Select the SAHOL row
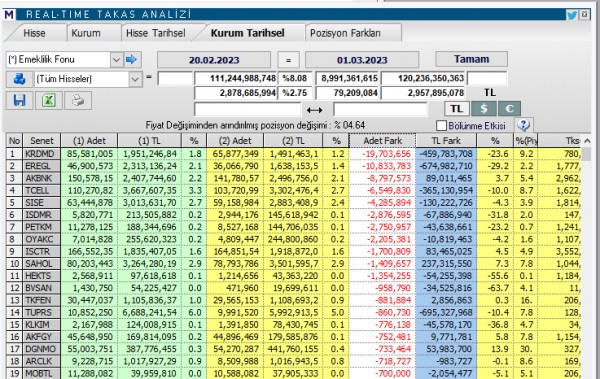 pos(293,264)
